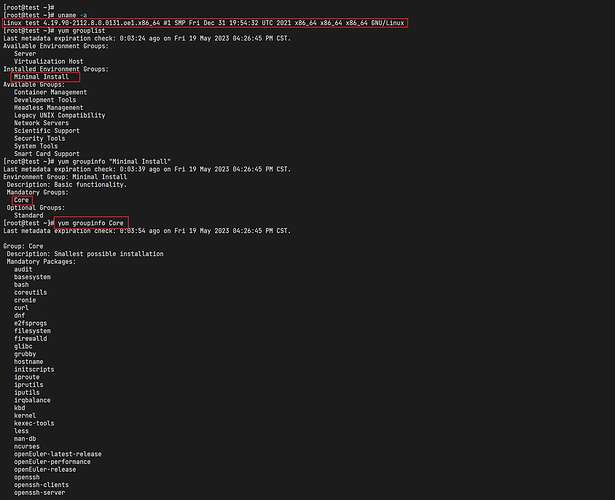Click "Standard" under Optional Groups
Viewport: 615px width, 500px height.
tap(29, 214)
